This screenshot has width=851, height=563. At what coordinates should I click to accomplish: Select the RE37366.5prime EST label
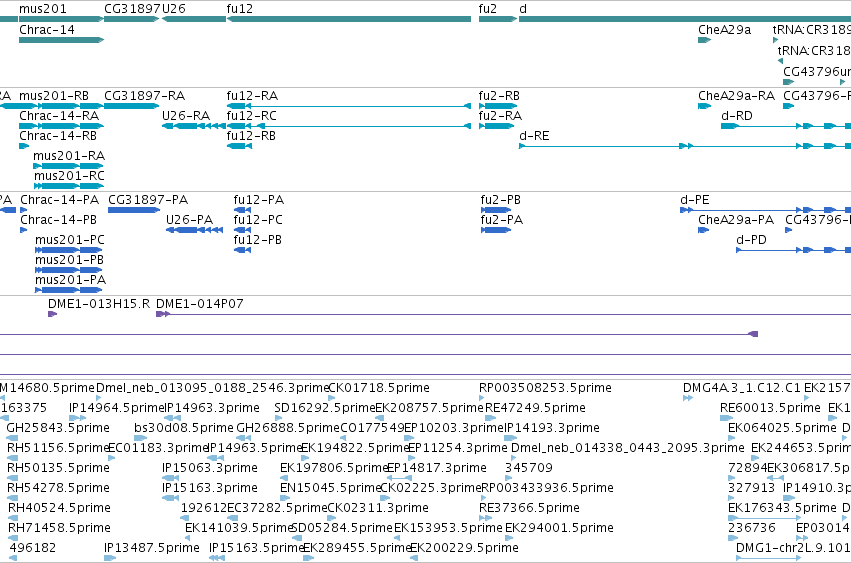pos(529,509)
